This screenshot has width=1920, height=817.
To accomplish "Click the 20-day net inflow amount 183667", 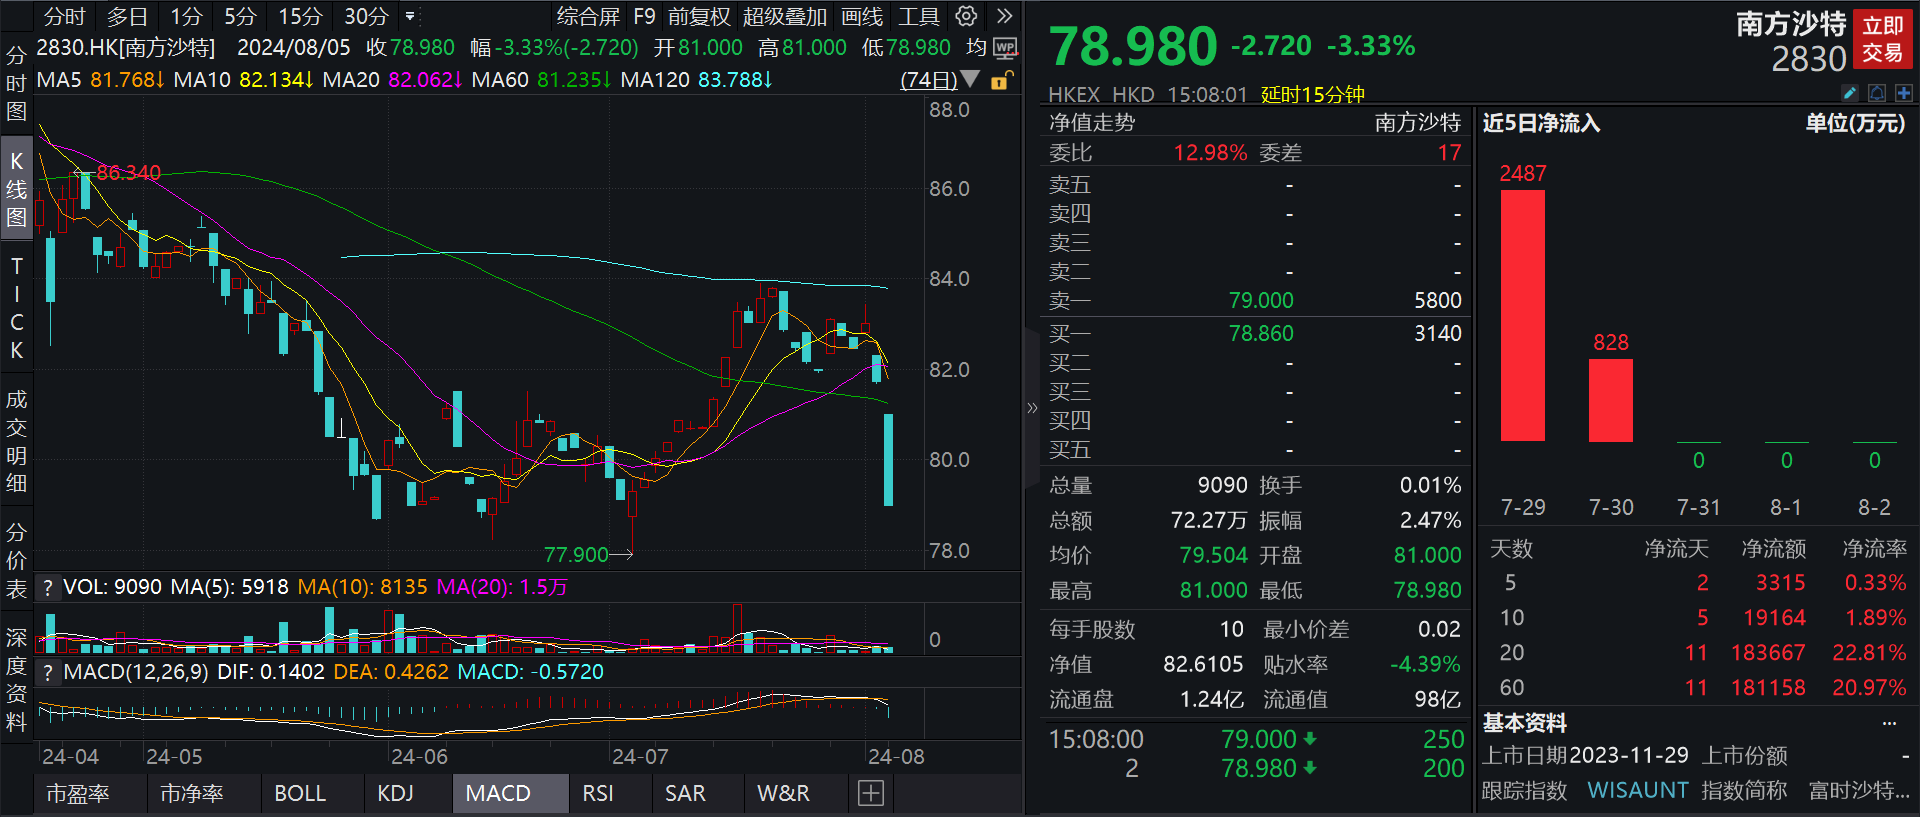I will click(1768, 653).
